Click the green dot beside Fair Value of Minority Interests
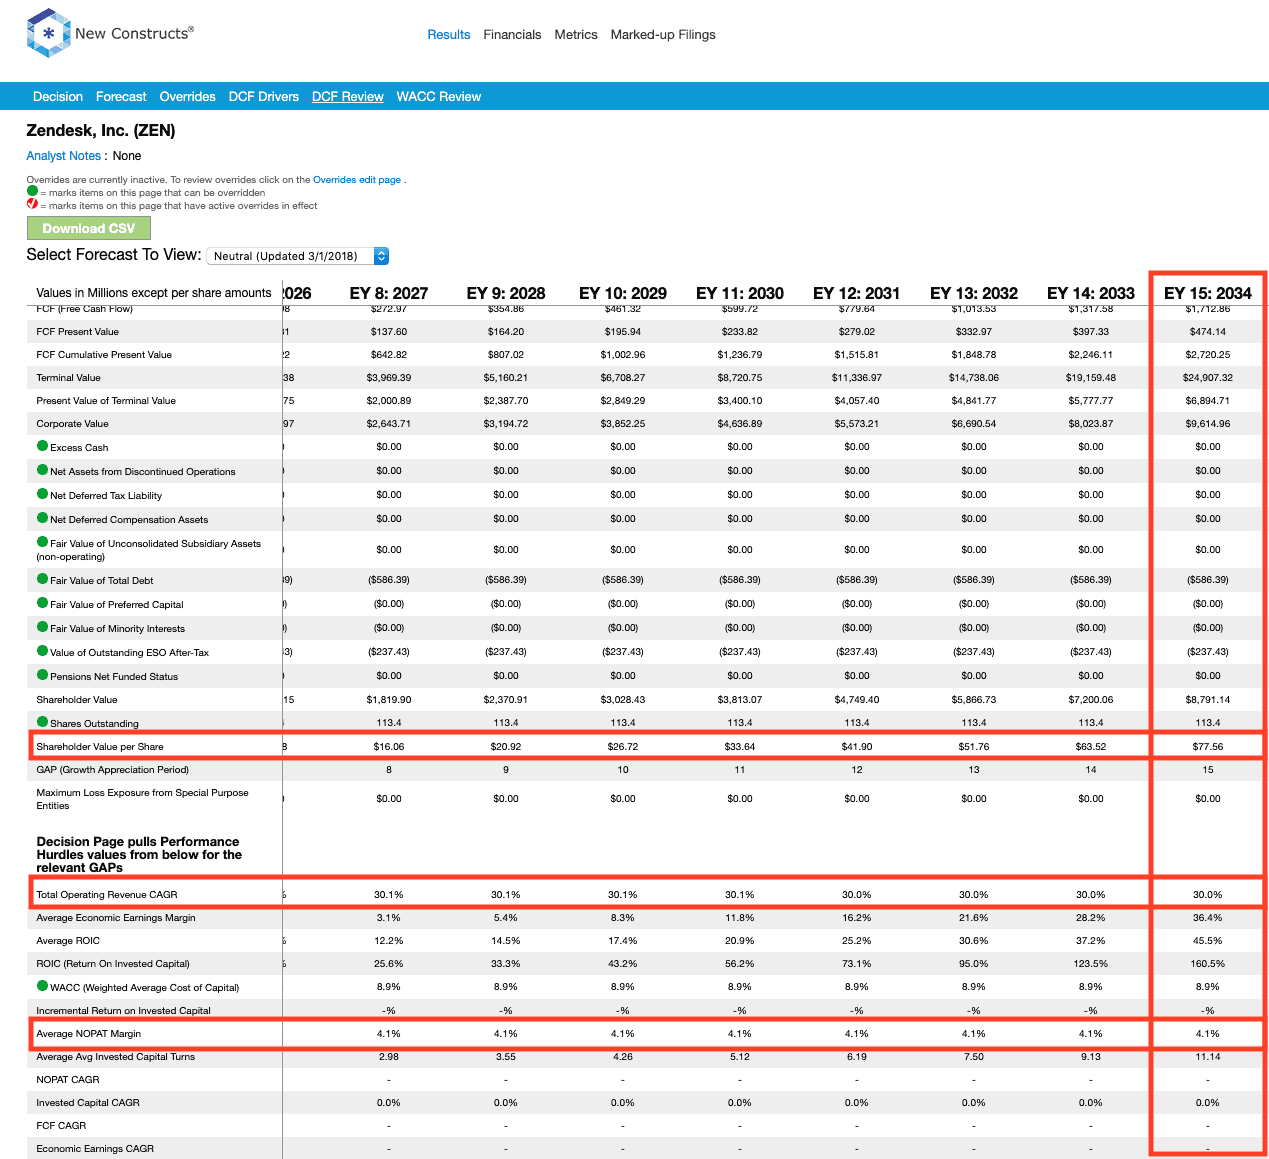 (42, 627)
